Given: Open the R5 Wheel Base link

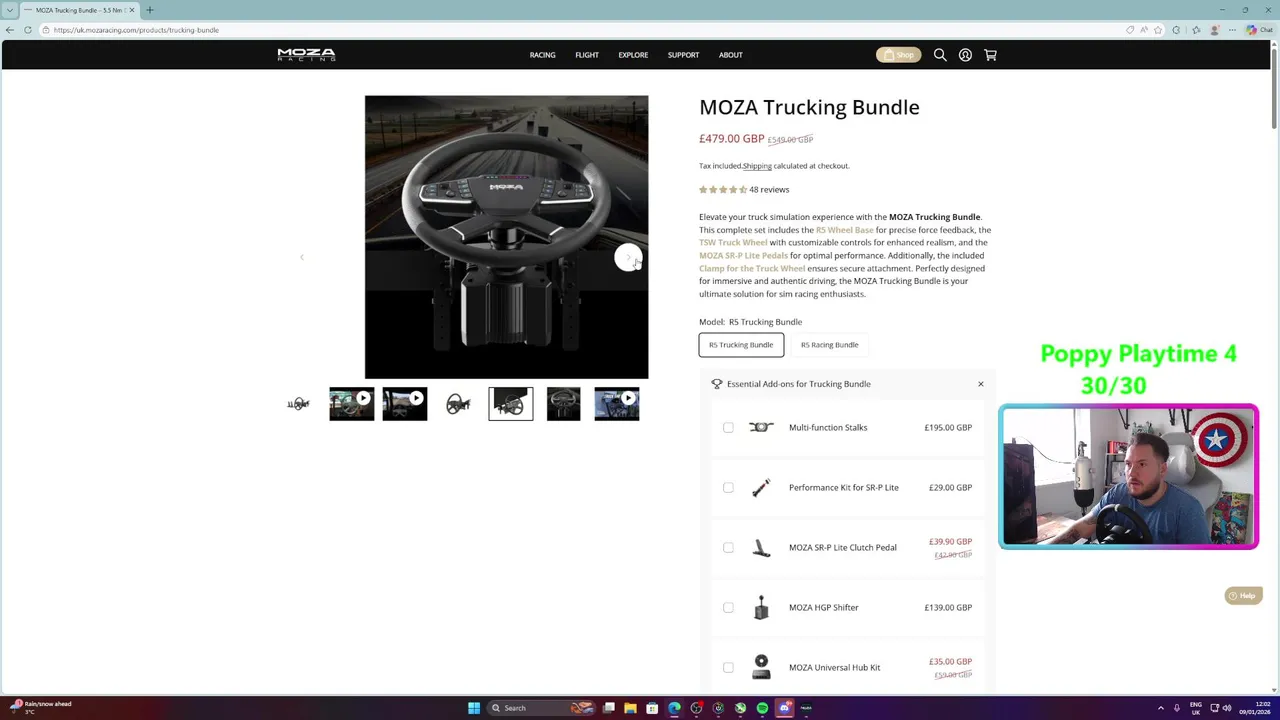Looking at the screenshot, I should (x=844, y=230).
